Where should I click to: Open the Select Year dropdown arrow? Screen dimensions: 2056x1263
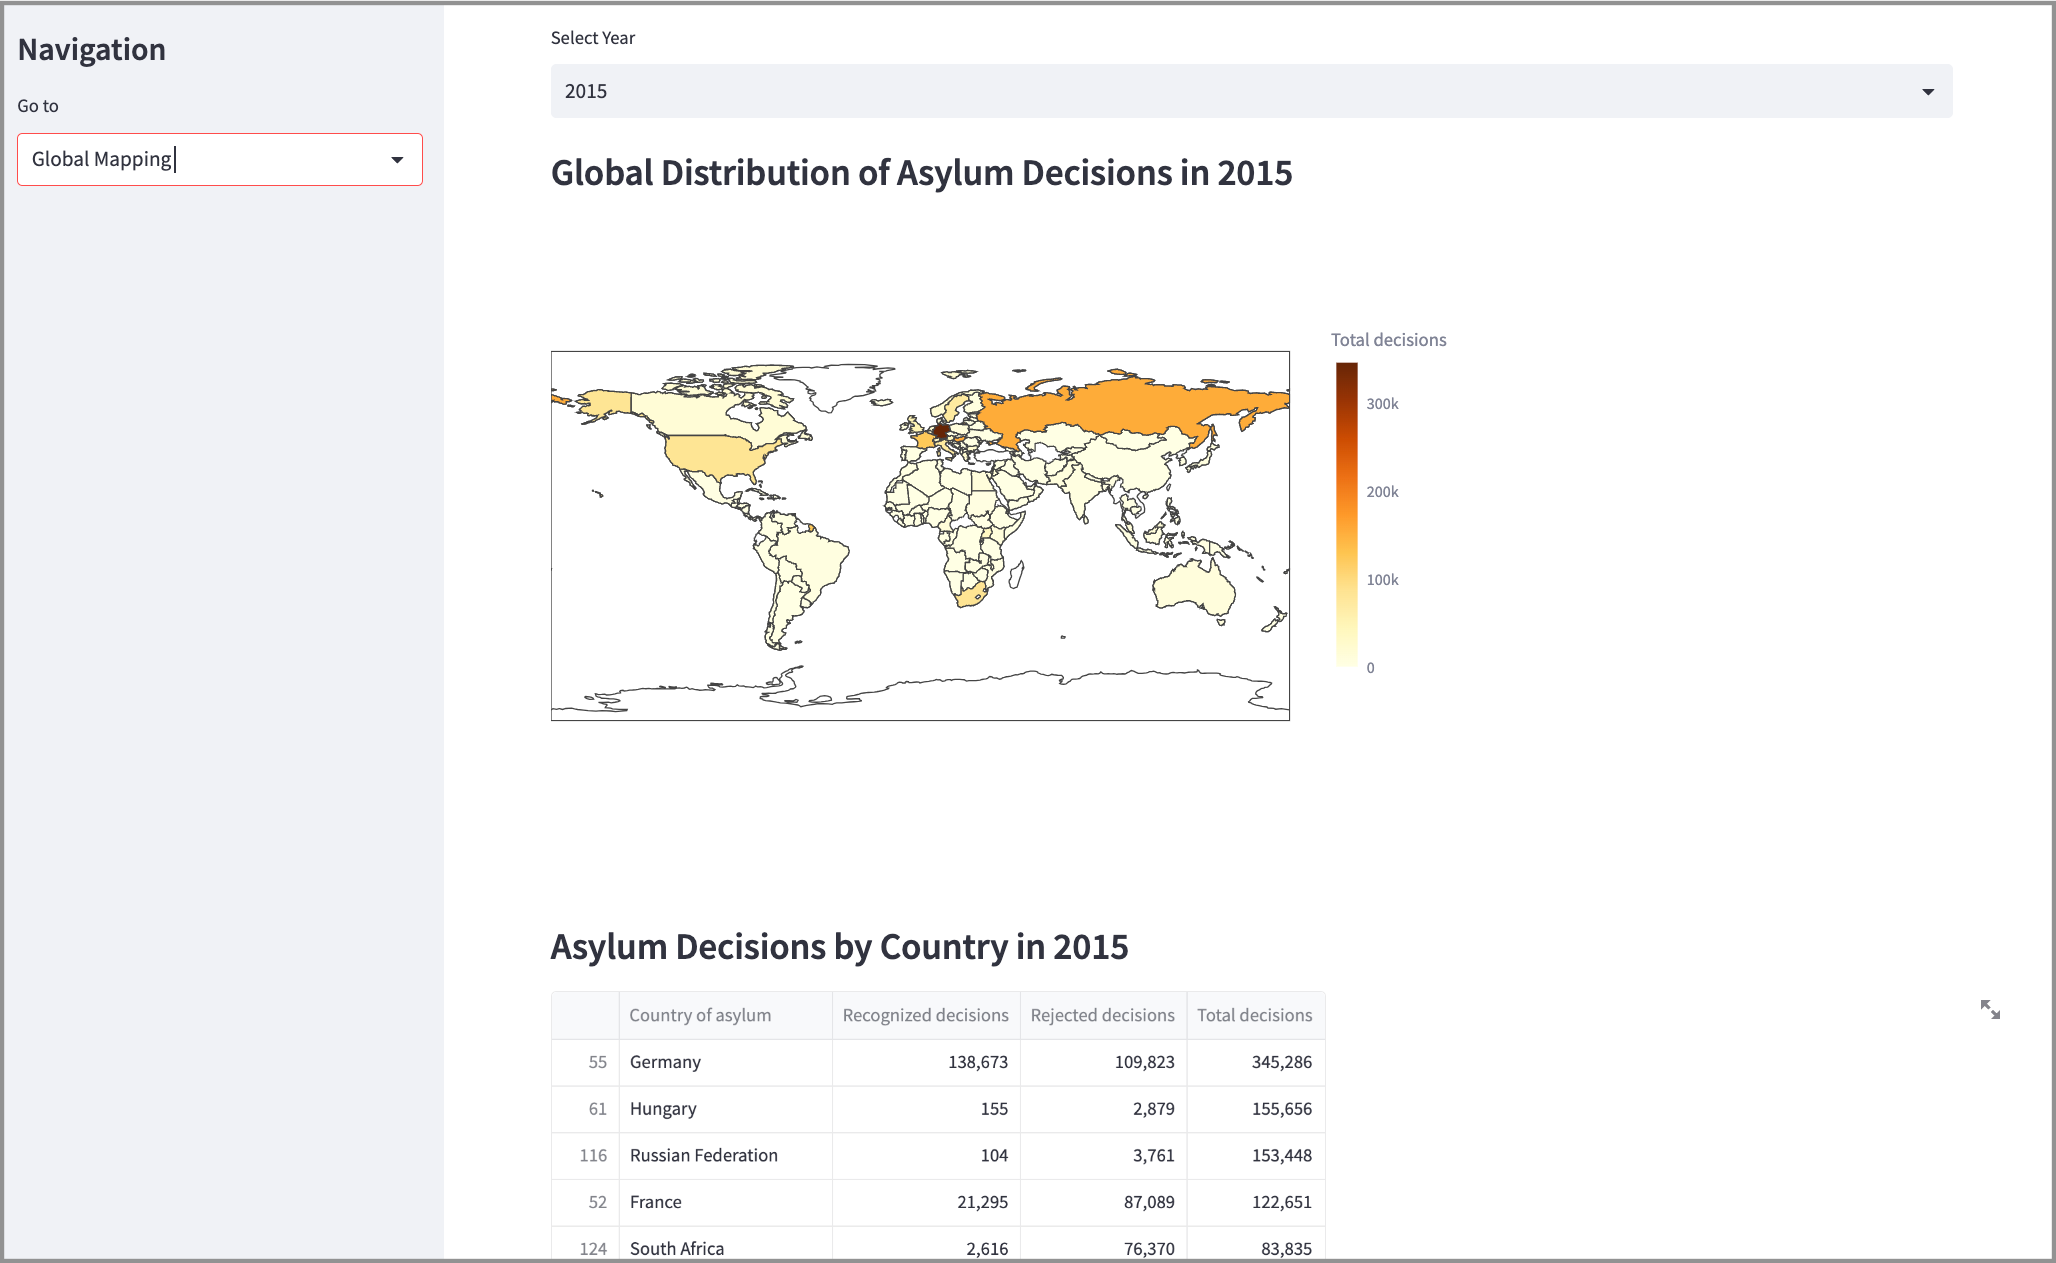pyautogui.click(x=1927, y=92)
